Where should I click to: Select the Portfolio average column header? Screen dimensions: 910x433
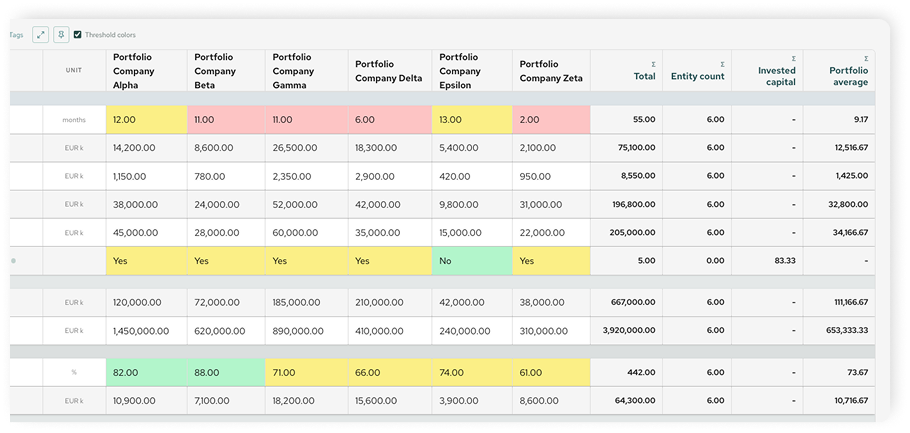pyautogui.click(x=839, y=70)
